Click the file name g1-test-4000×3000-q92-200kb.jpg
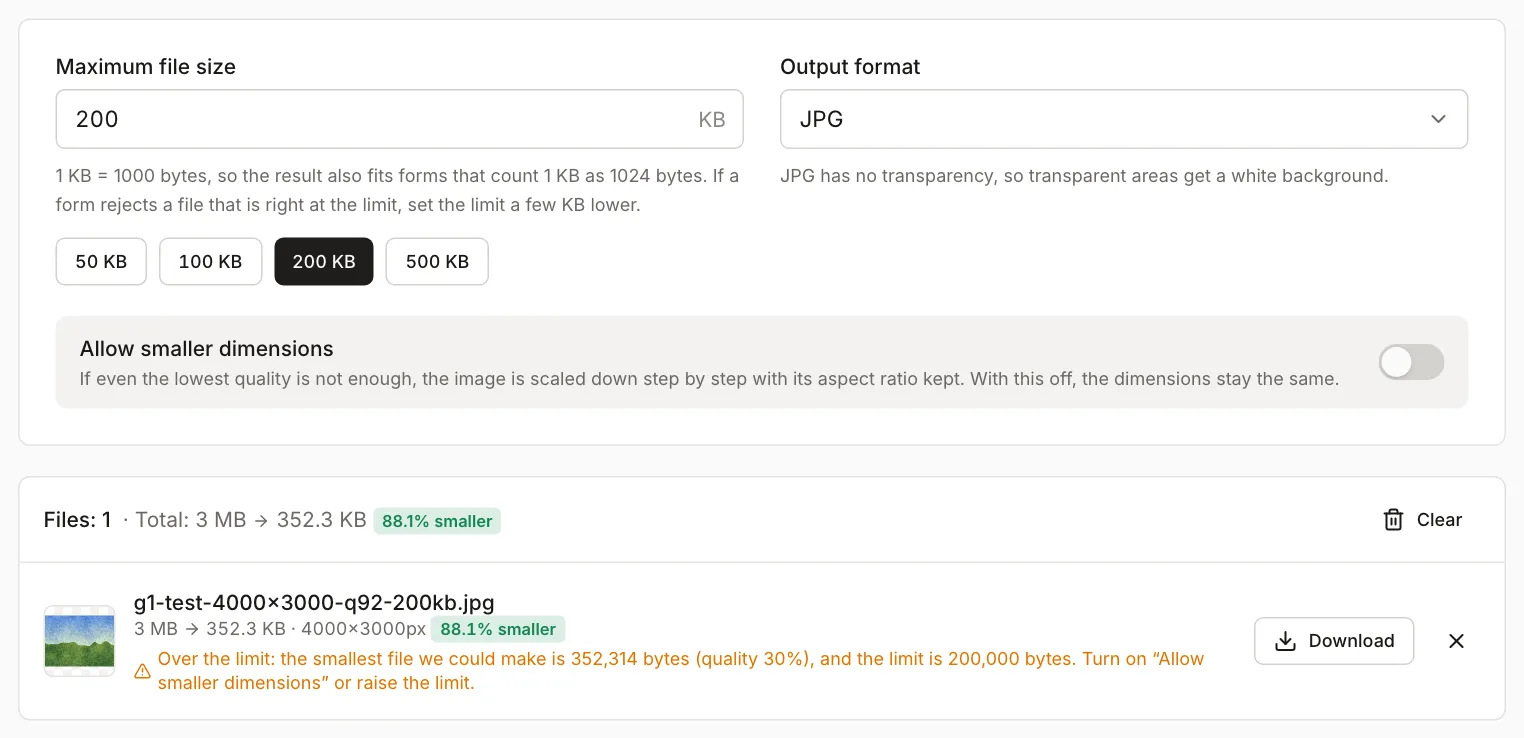Viewport: 1524px width, 738px height. (x=314, y=602)
